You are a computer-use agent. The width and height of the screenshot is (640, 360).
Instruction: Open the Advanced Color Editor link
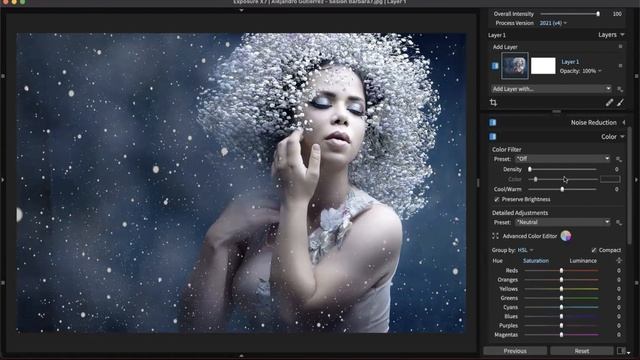(x=530, y=236)
